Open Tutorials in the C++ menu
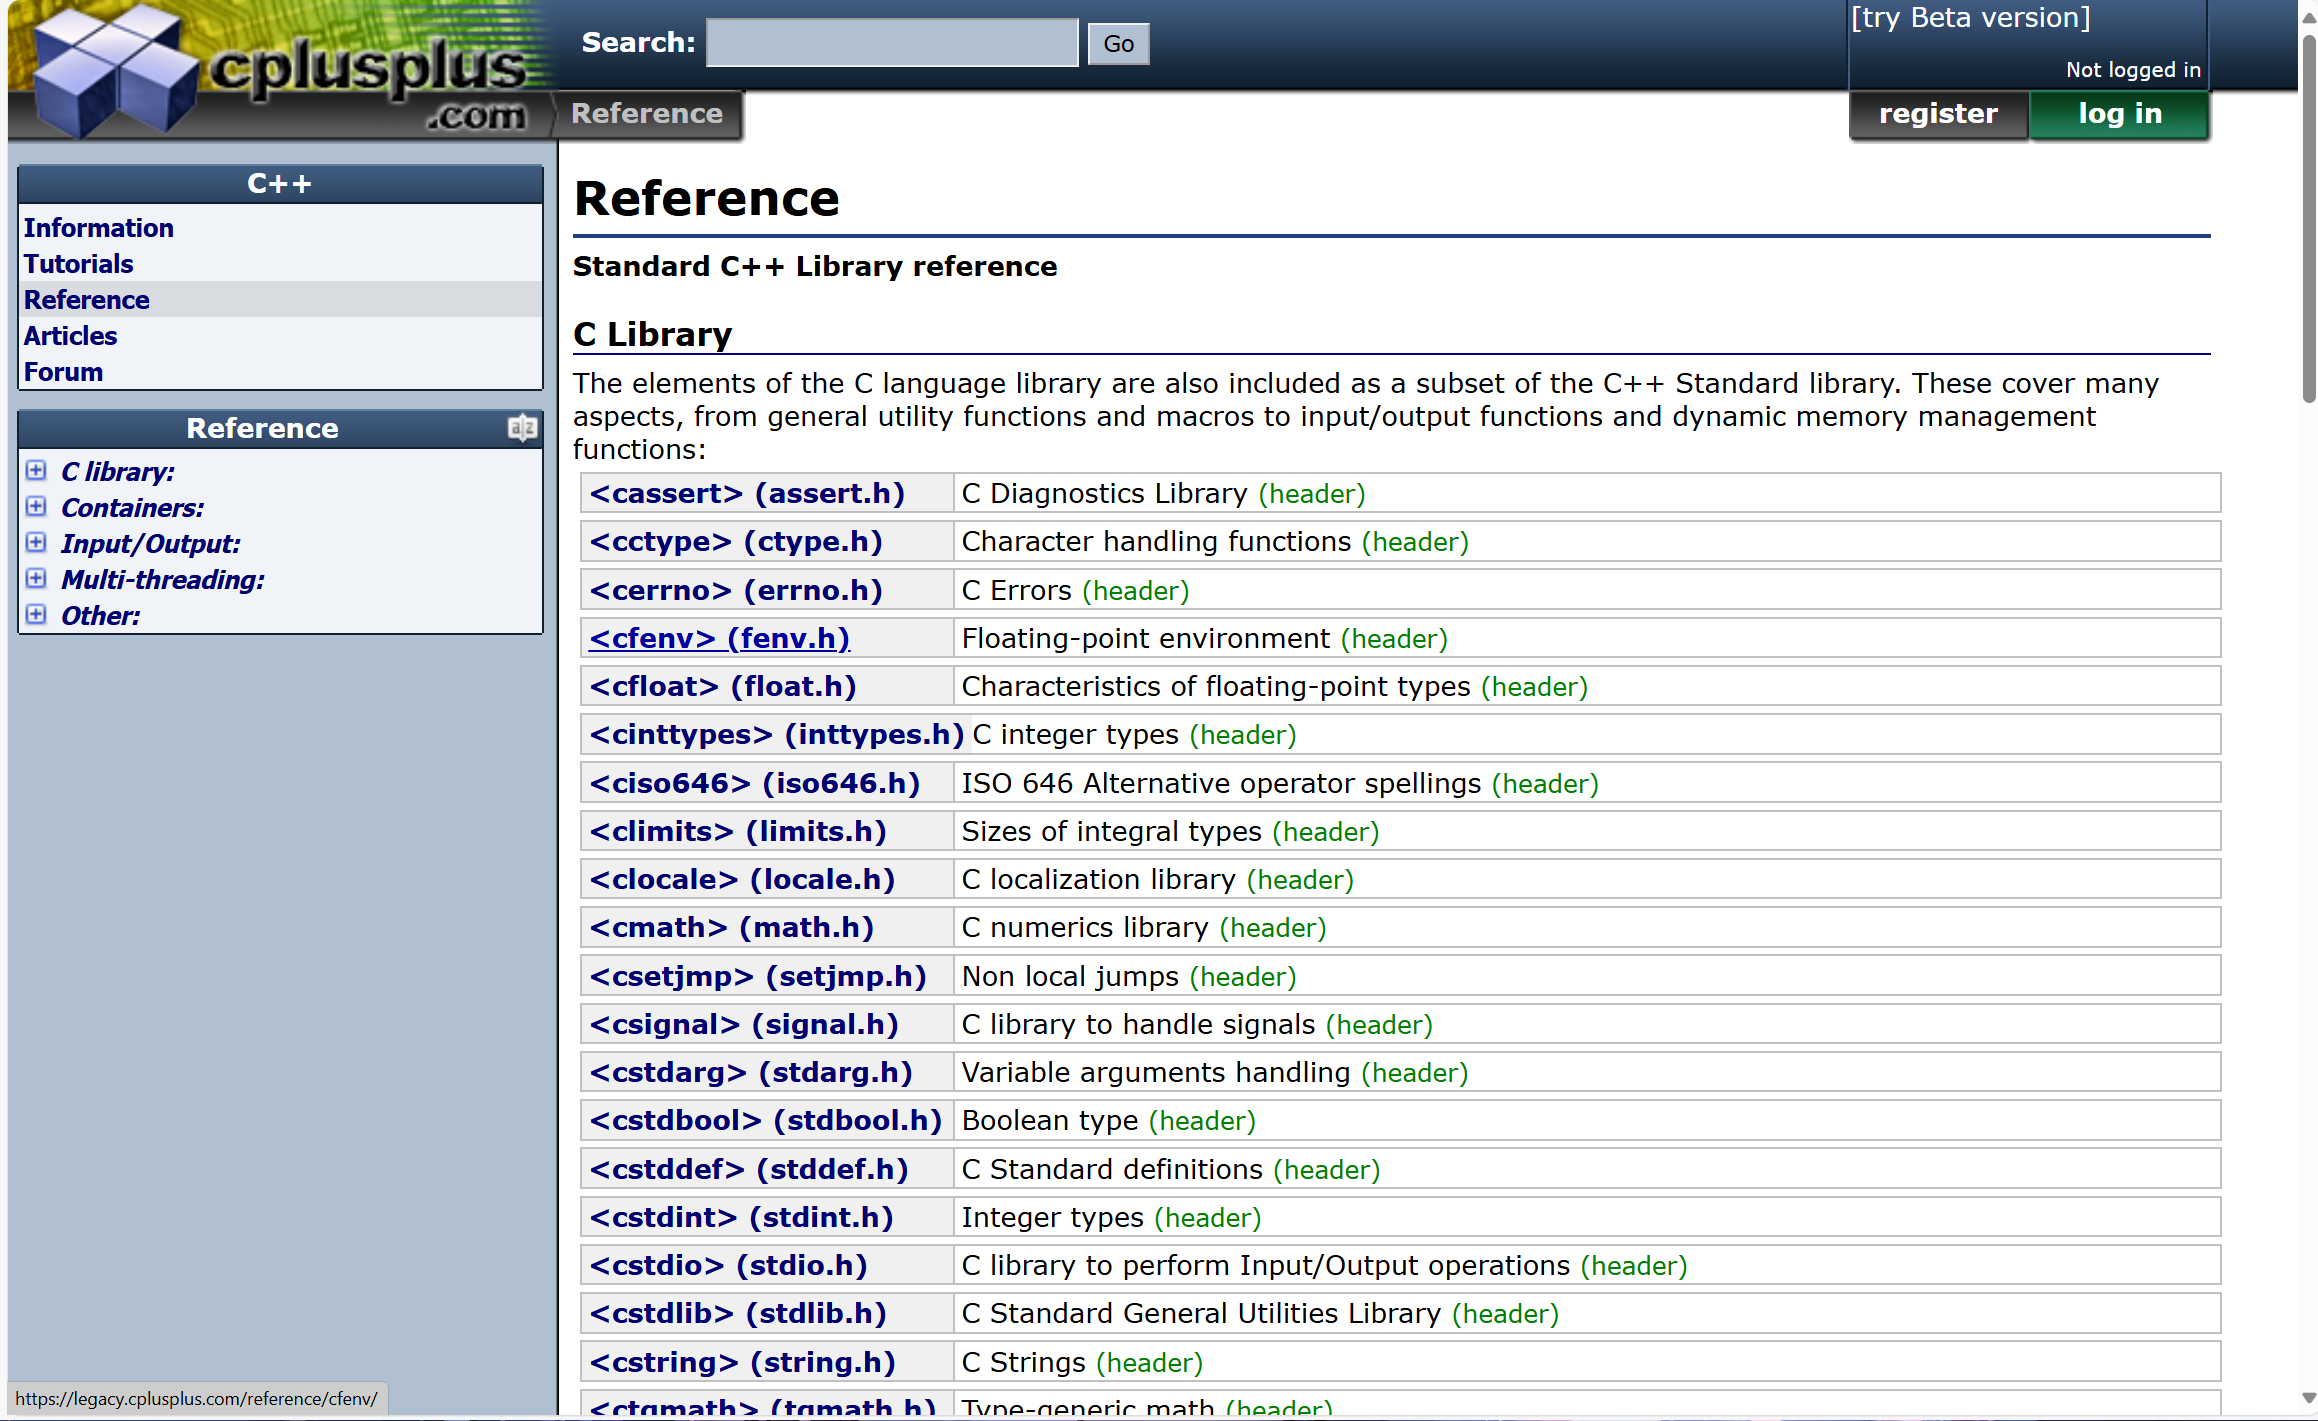 pyautogui.click(x=78, y=264)
